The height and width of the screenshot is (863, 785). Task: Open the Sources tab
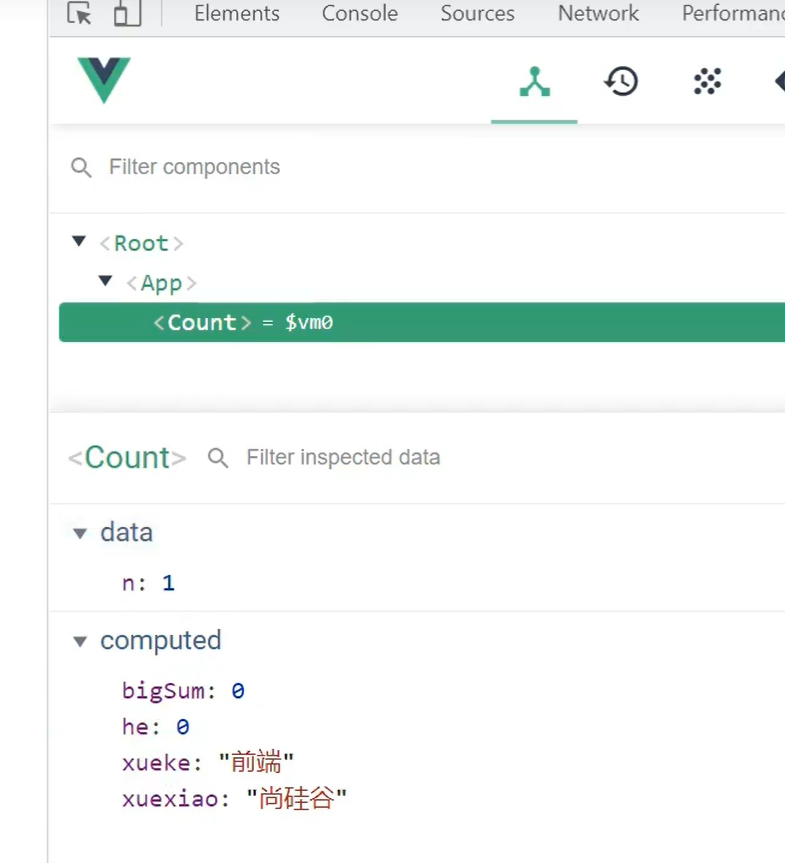(x=477, y=13)
